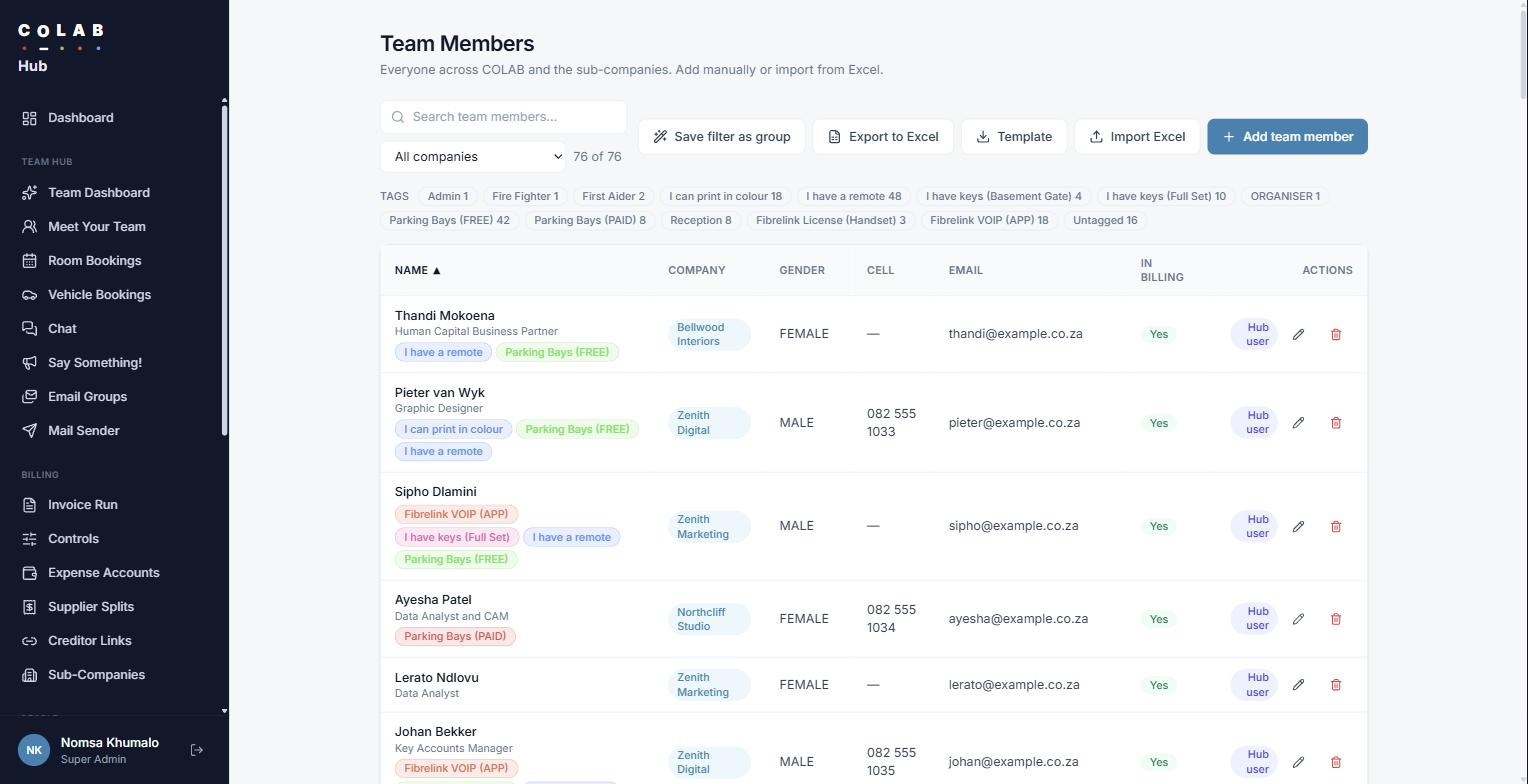1528x784 pixels.
Task: Click the edit pencil on Lerato Ndlovu's row
Action: point(1298,685)
